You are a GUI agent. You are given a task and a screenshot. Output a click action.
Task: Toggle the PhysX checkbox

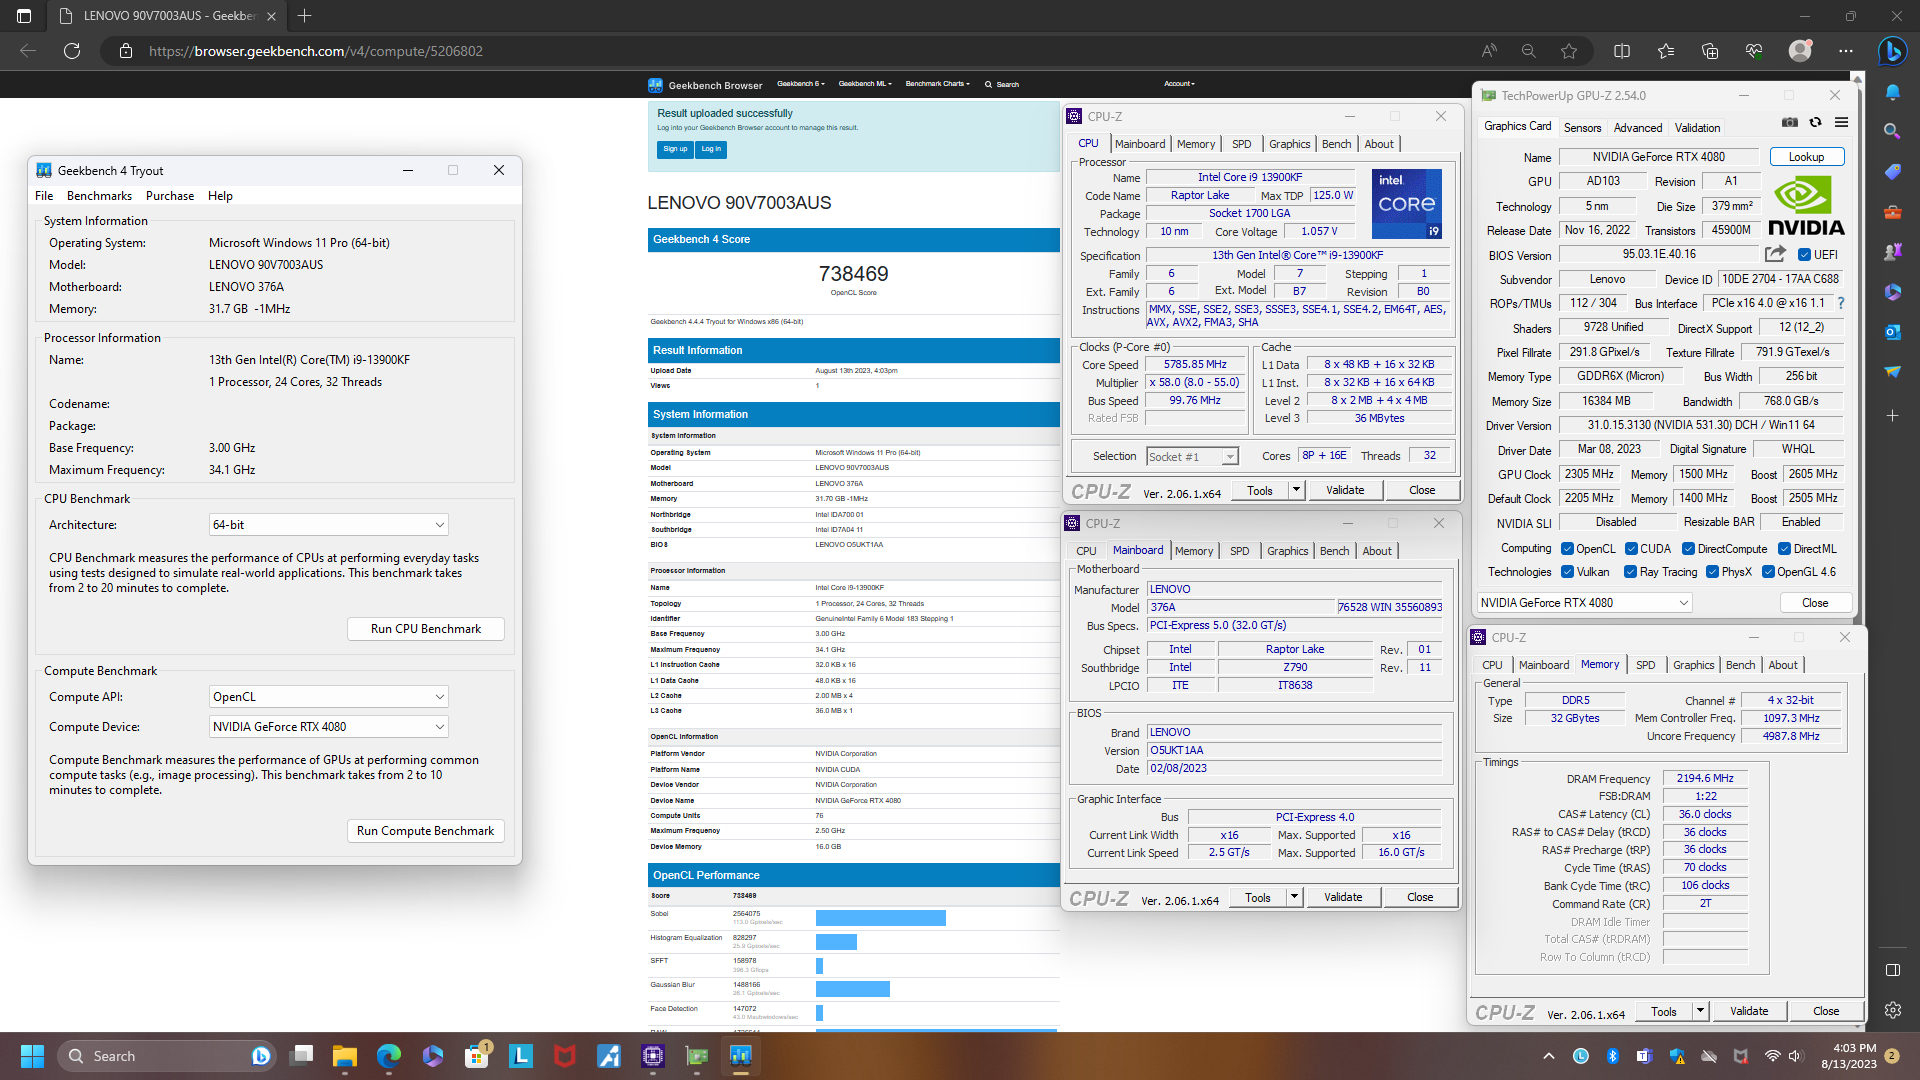(x=1713, y=572)
